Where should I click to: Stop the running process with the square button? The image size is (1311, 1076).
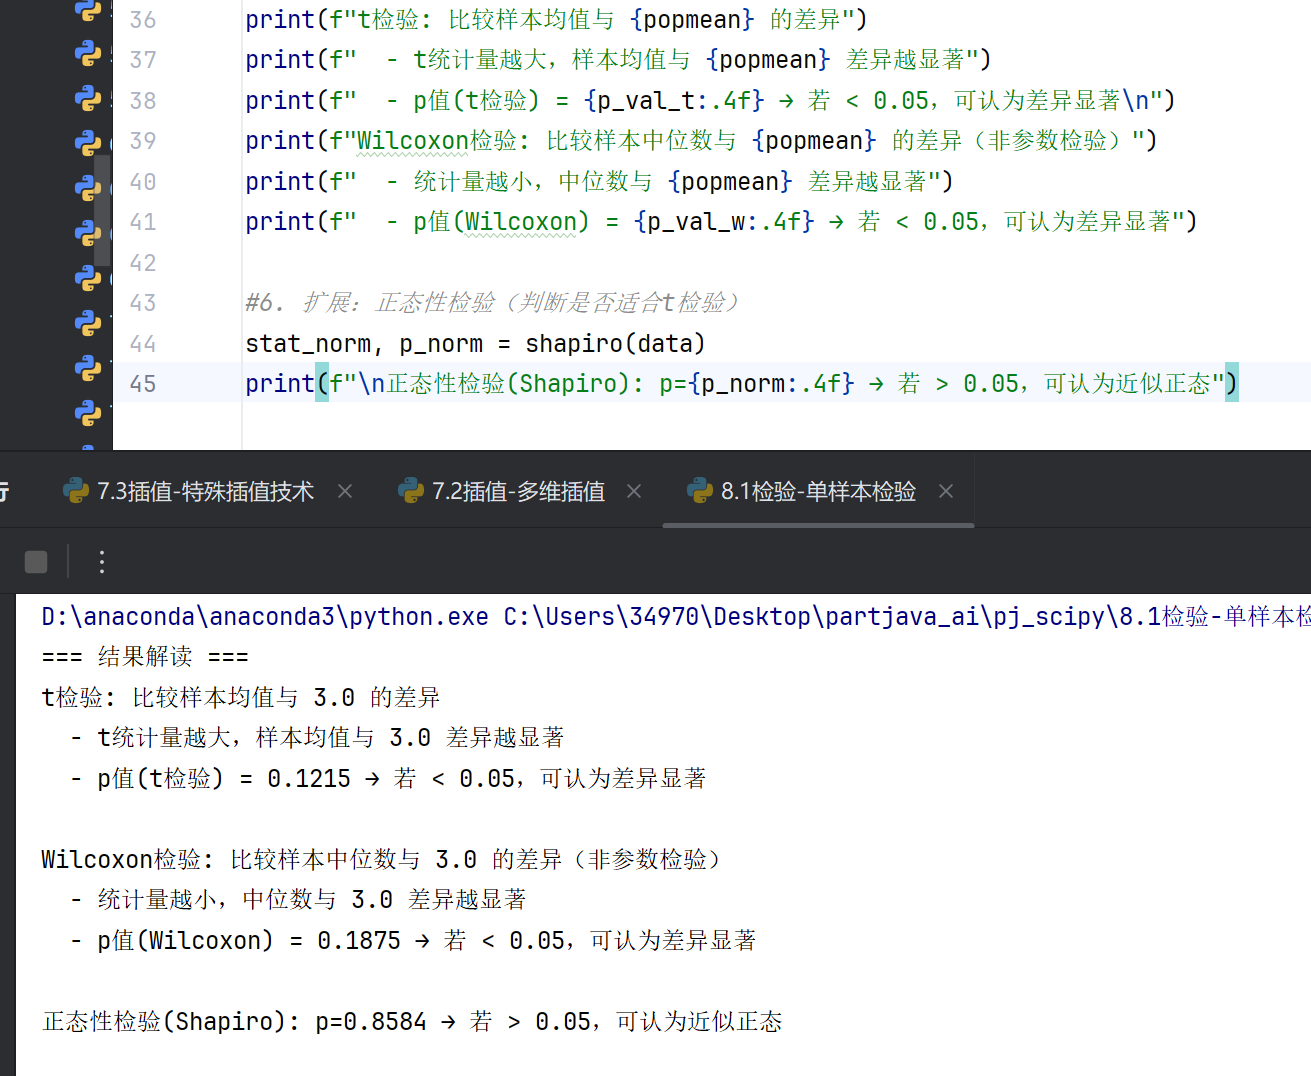point(36,562)
